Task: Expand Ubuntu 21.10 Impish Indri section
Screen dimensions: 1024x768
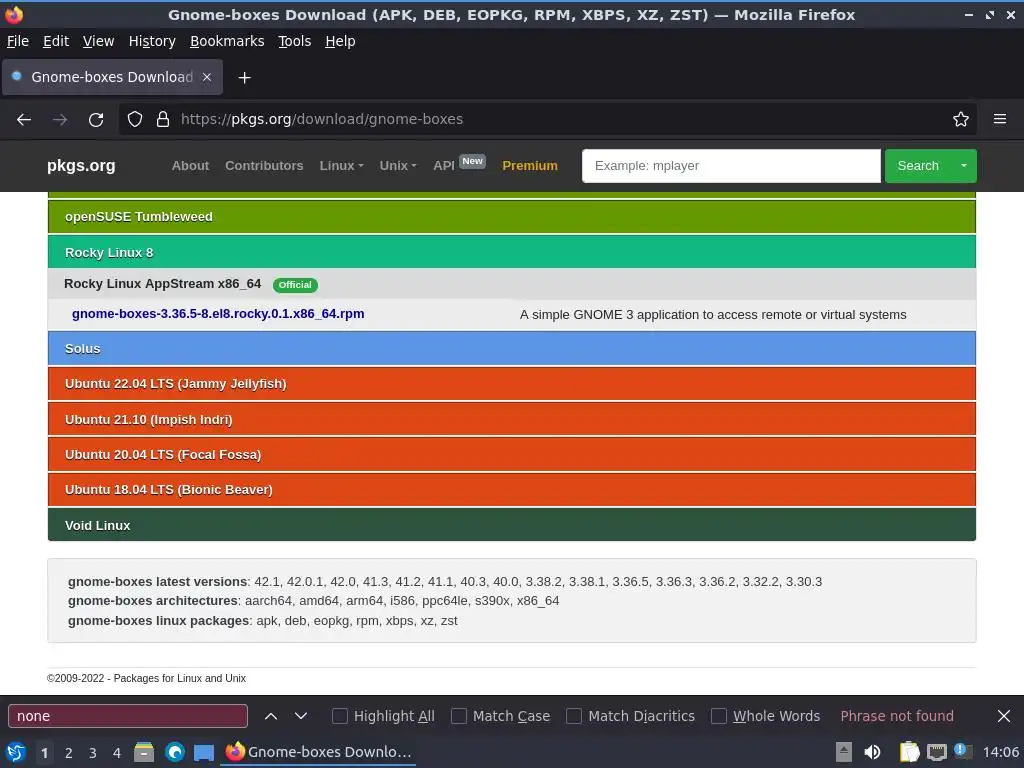Action: 512,419
